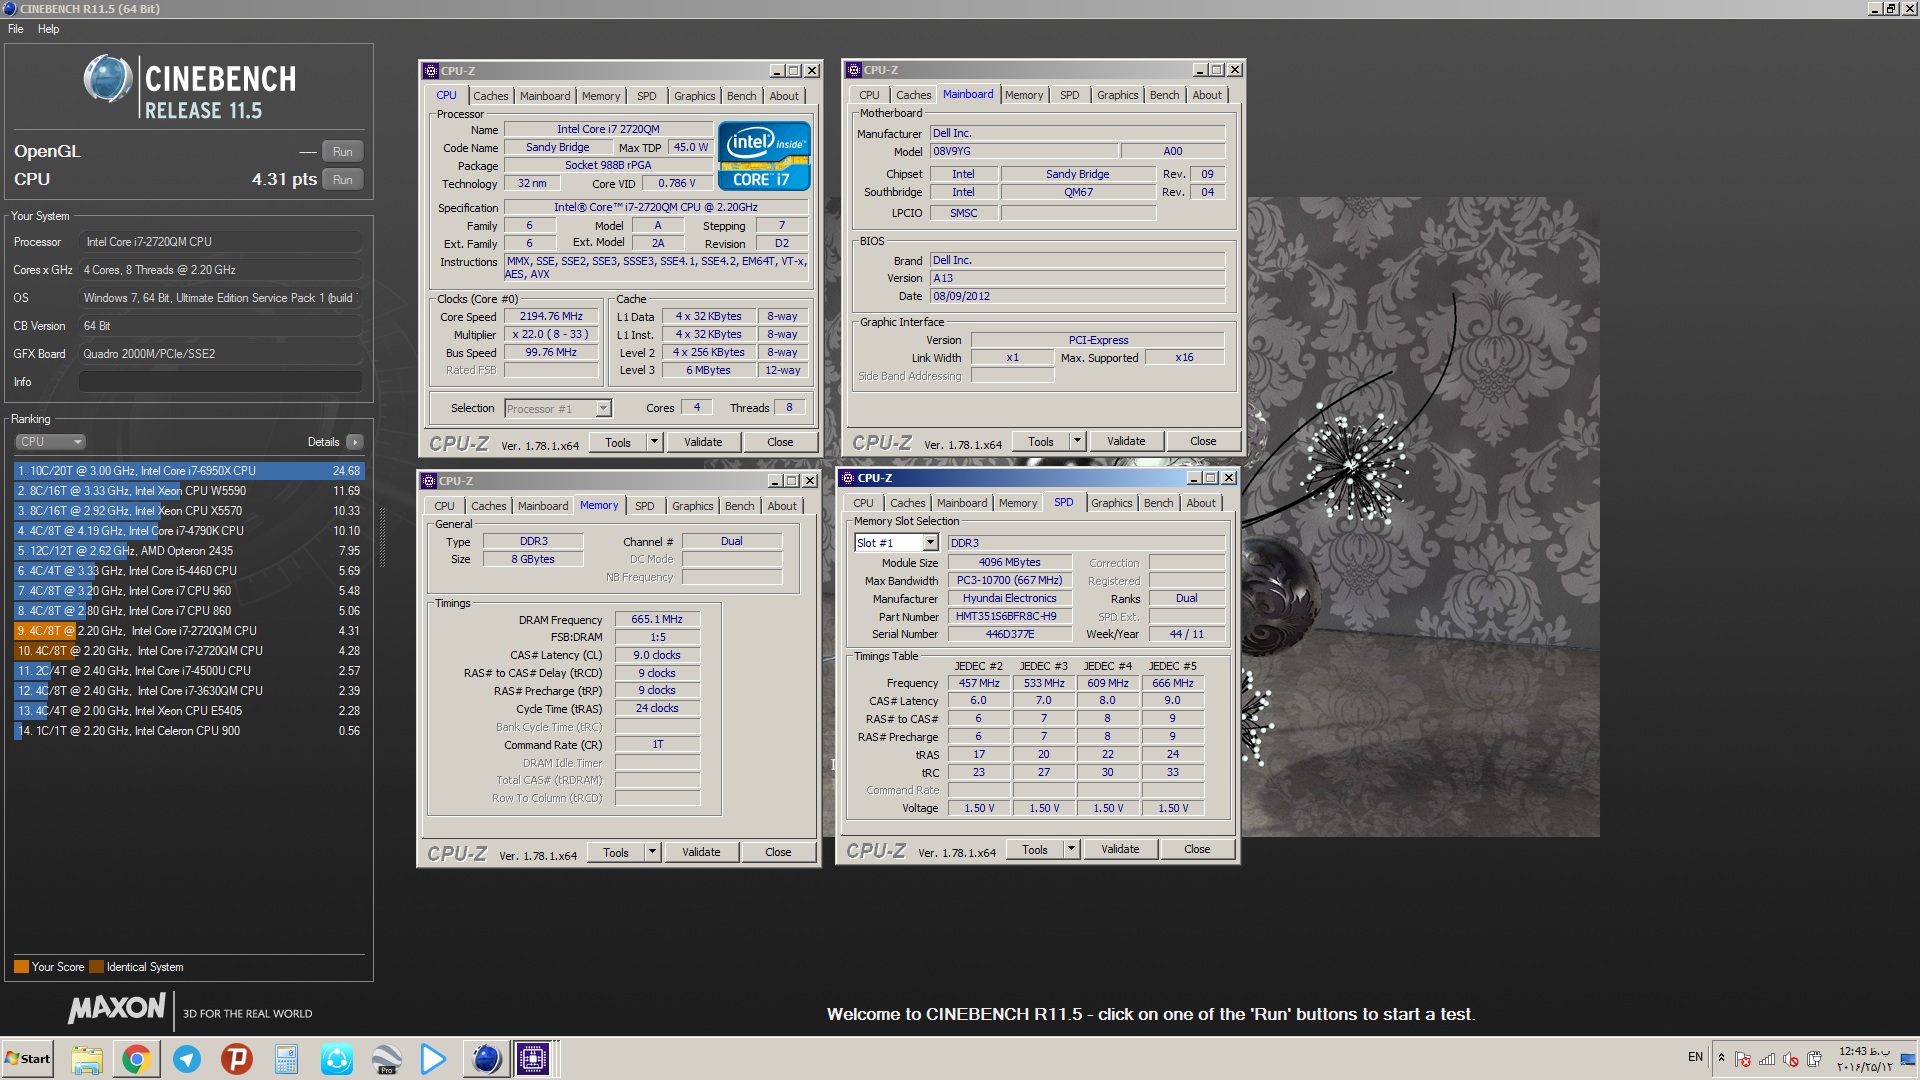Switch to CPU-Z purple chip taskbar icon

533,1059
